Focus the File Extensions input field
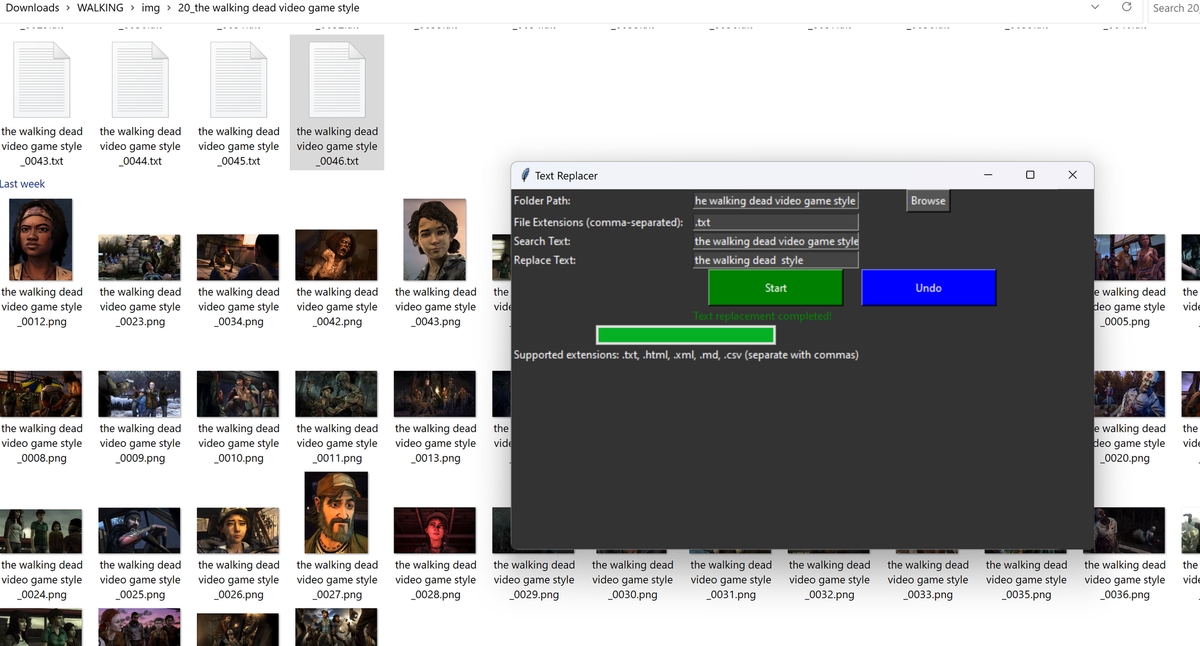 776,222
